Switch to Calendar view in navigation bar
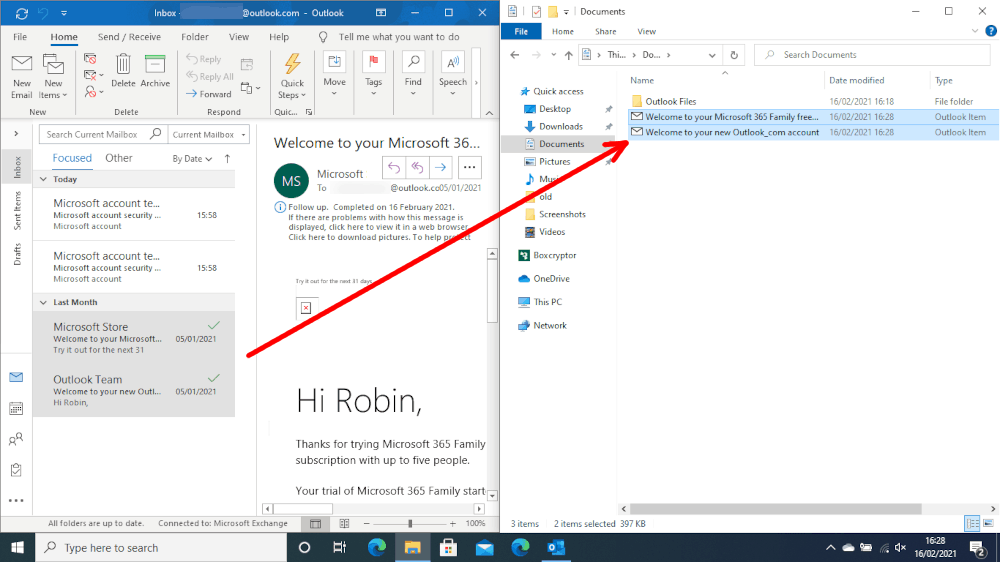 (x=17, y=408)
